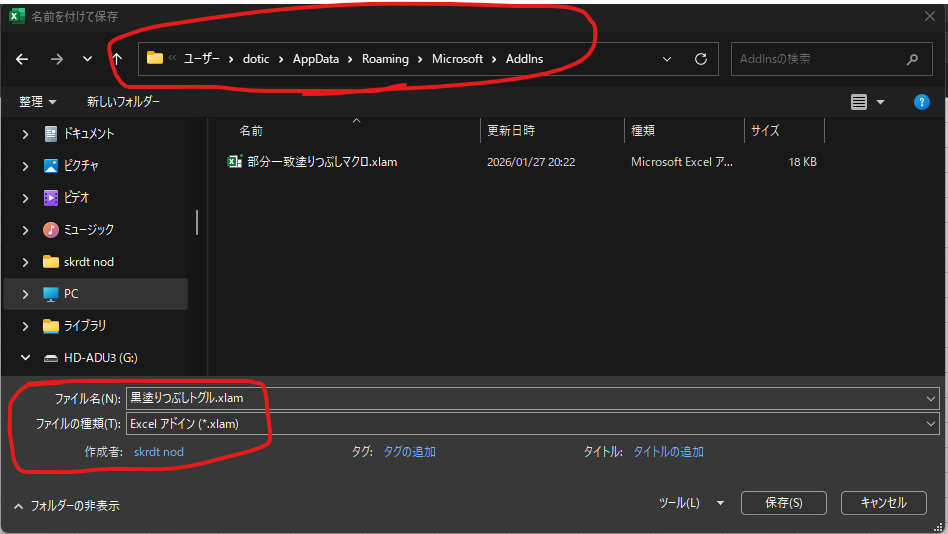Expand the ドキュメント tree node
This screenshot has width=948, height=534.
[x=25, y=134]
